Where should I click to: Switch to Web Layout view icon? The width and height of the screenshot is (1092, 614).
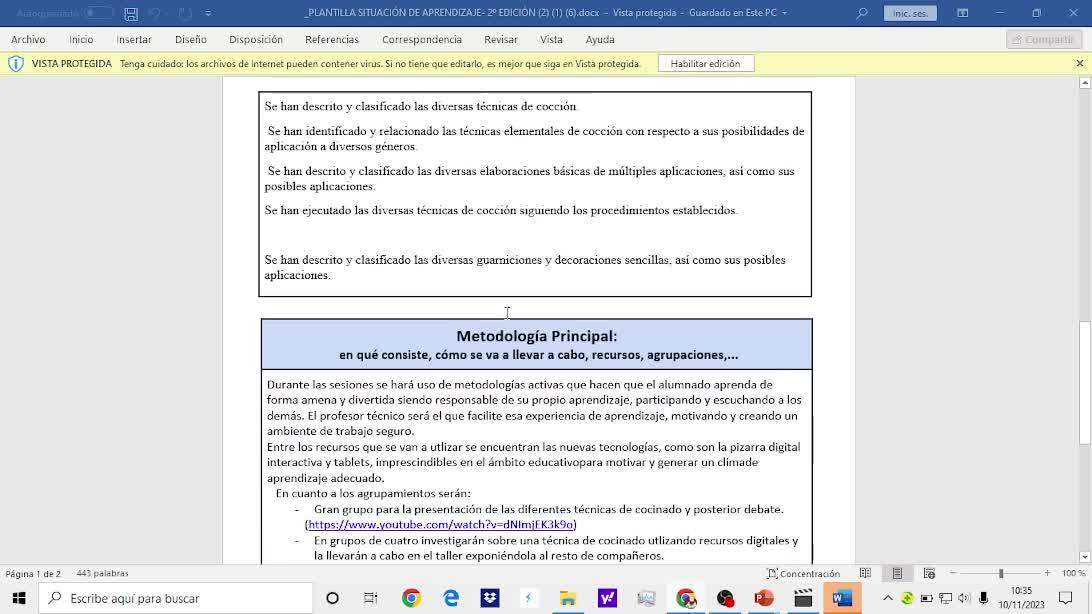click(929, 573)
